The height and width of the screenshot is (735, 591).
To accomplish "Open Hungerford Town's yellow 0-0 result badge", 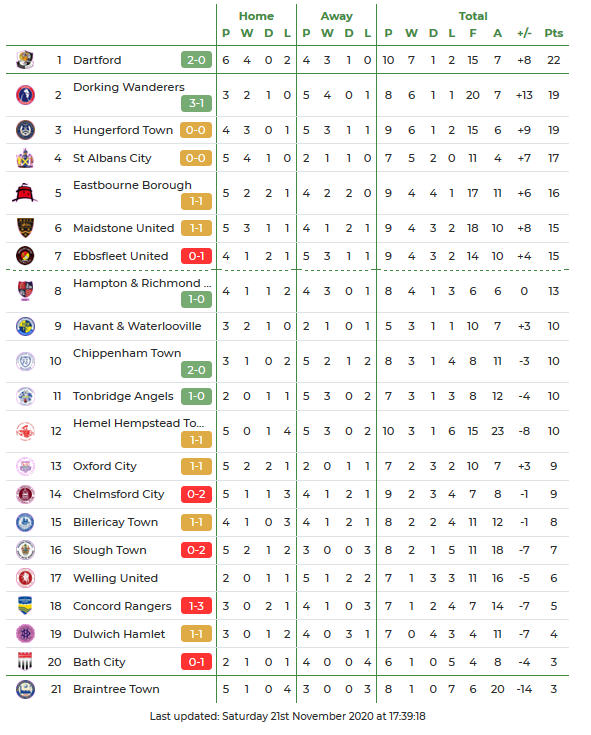I will tap(196, 130).
